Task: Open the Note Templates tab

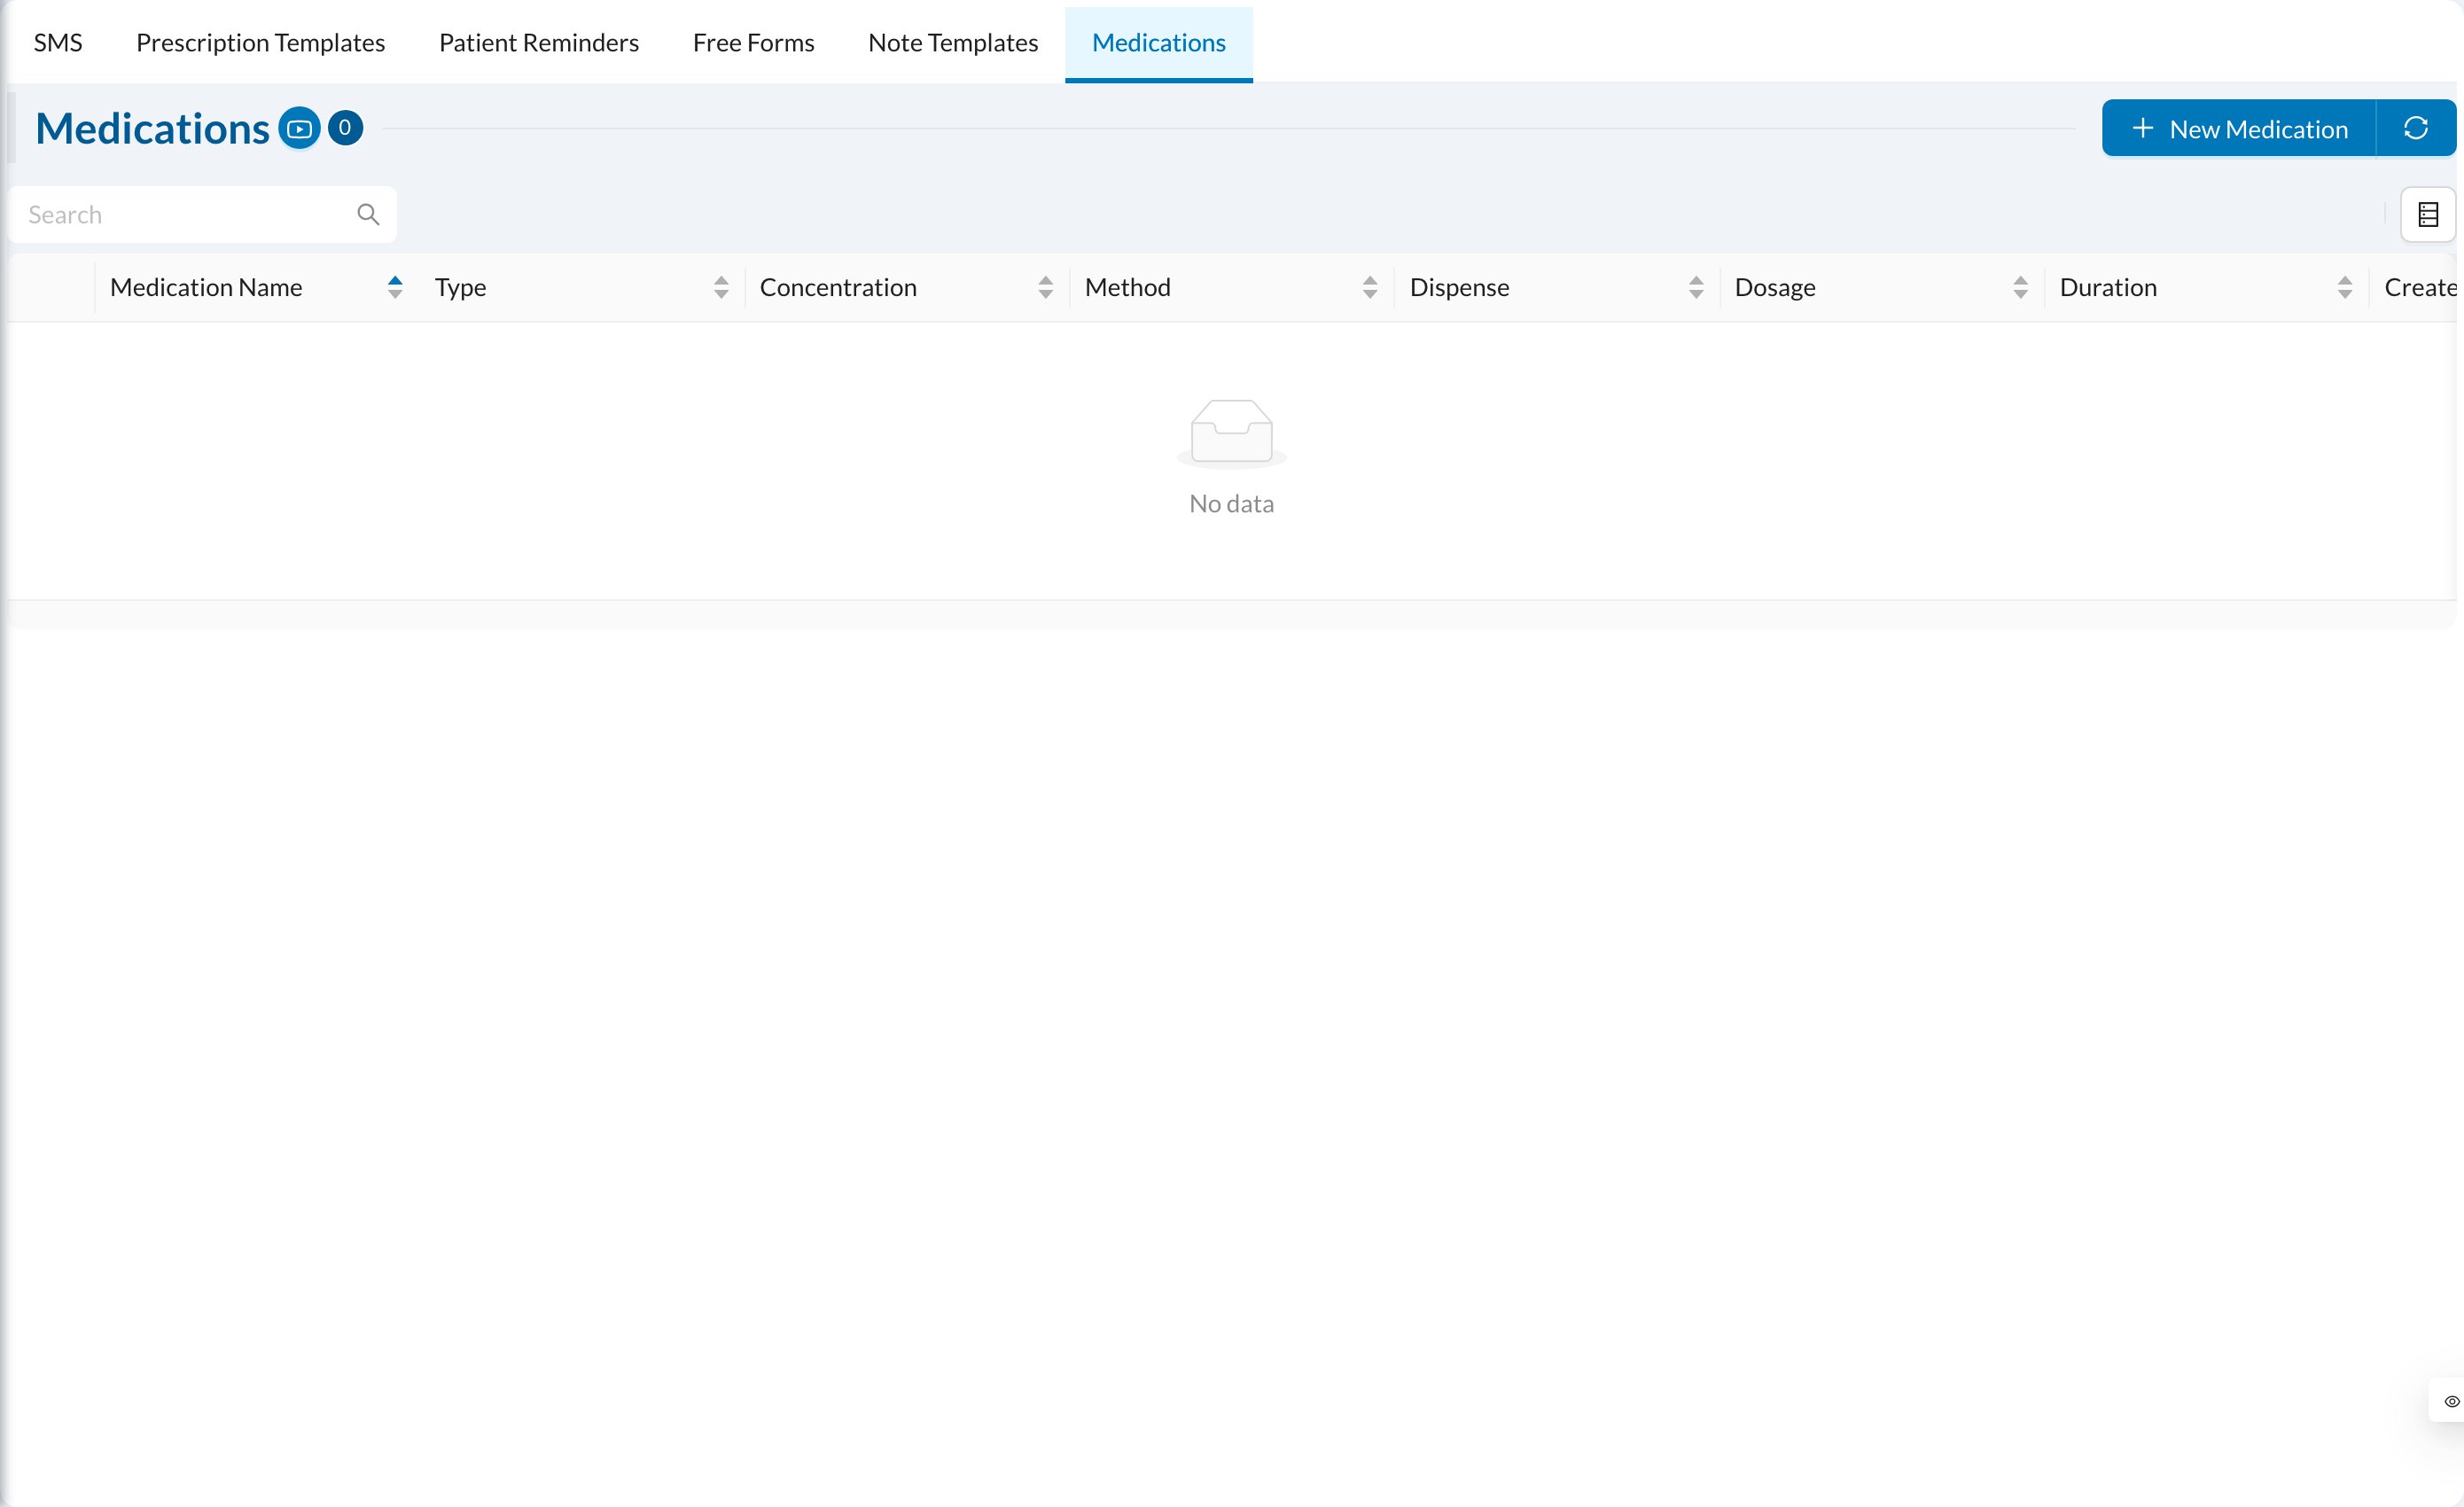Action: pyautogui.click(x=953, y=42)
